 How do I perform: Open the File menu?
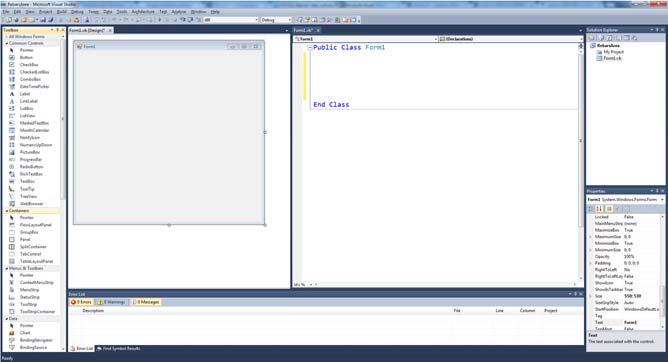pyautogui.click(x=6, y=12)
